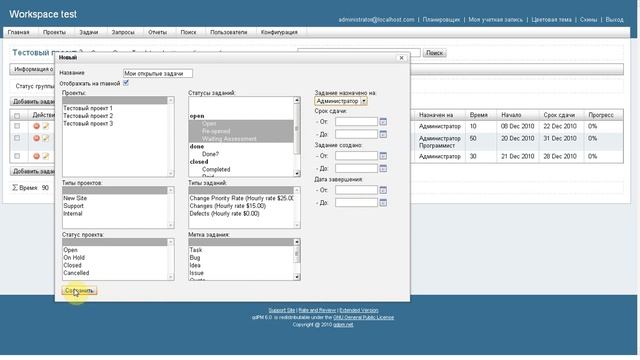Open 'GNU General Public License' link
This screenshot has width=640, height=360.
(x=363, y=318)
